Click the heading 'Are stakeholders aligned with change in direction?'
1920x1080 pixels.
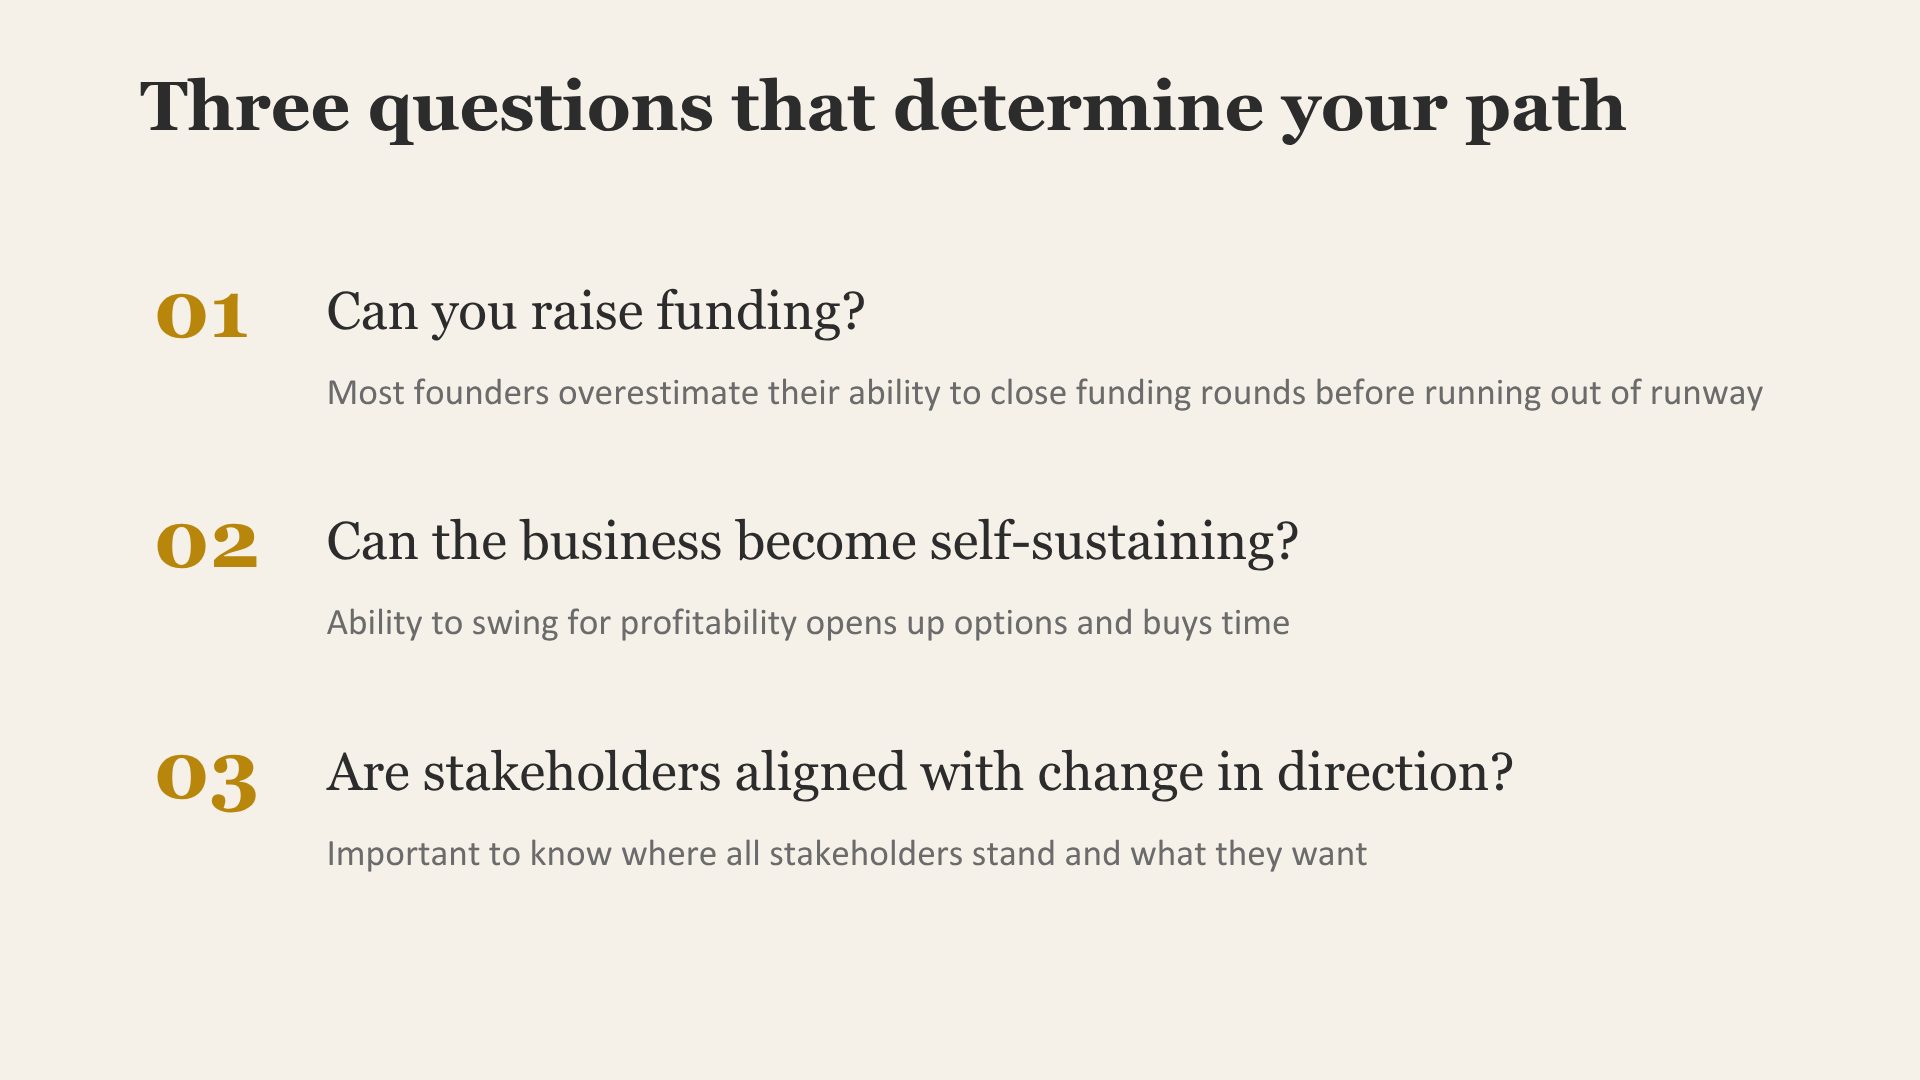click(920, 773)
